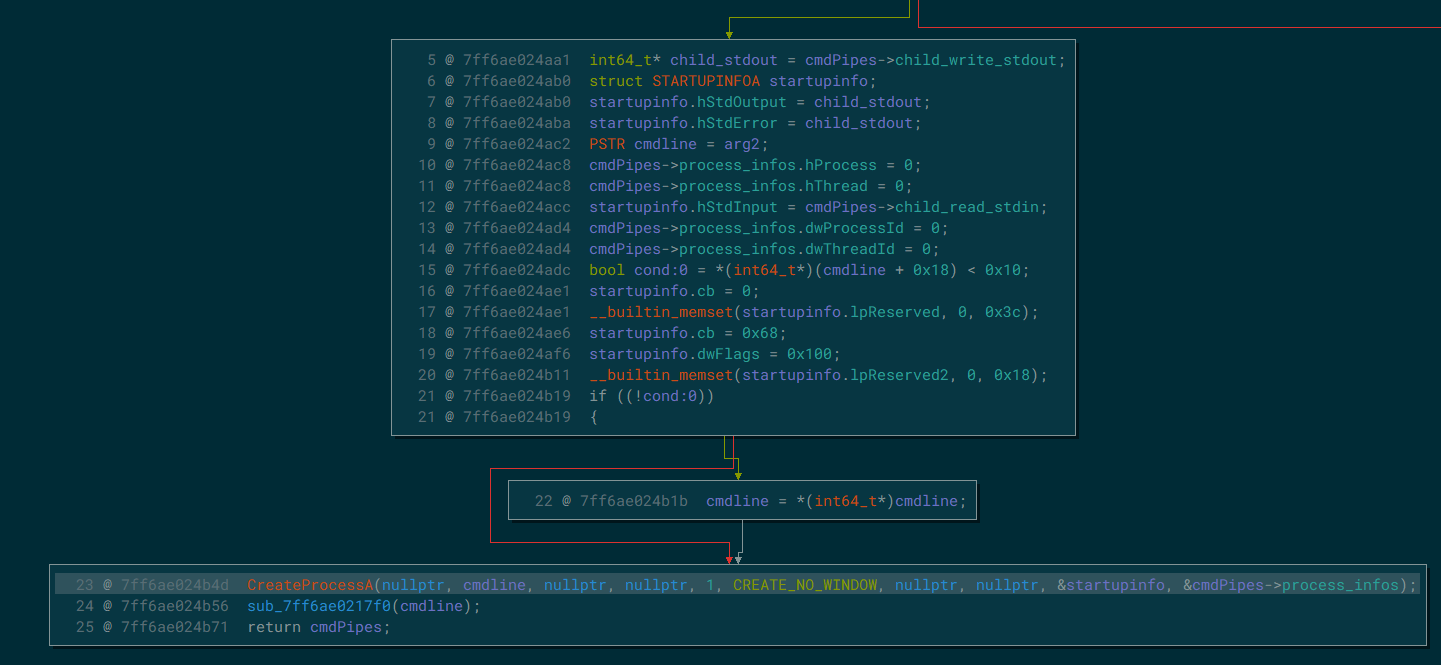Click address 7ff6ae024af6 on line 19
Viewport: 1441px width, 665px height.
click(517, 354)
